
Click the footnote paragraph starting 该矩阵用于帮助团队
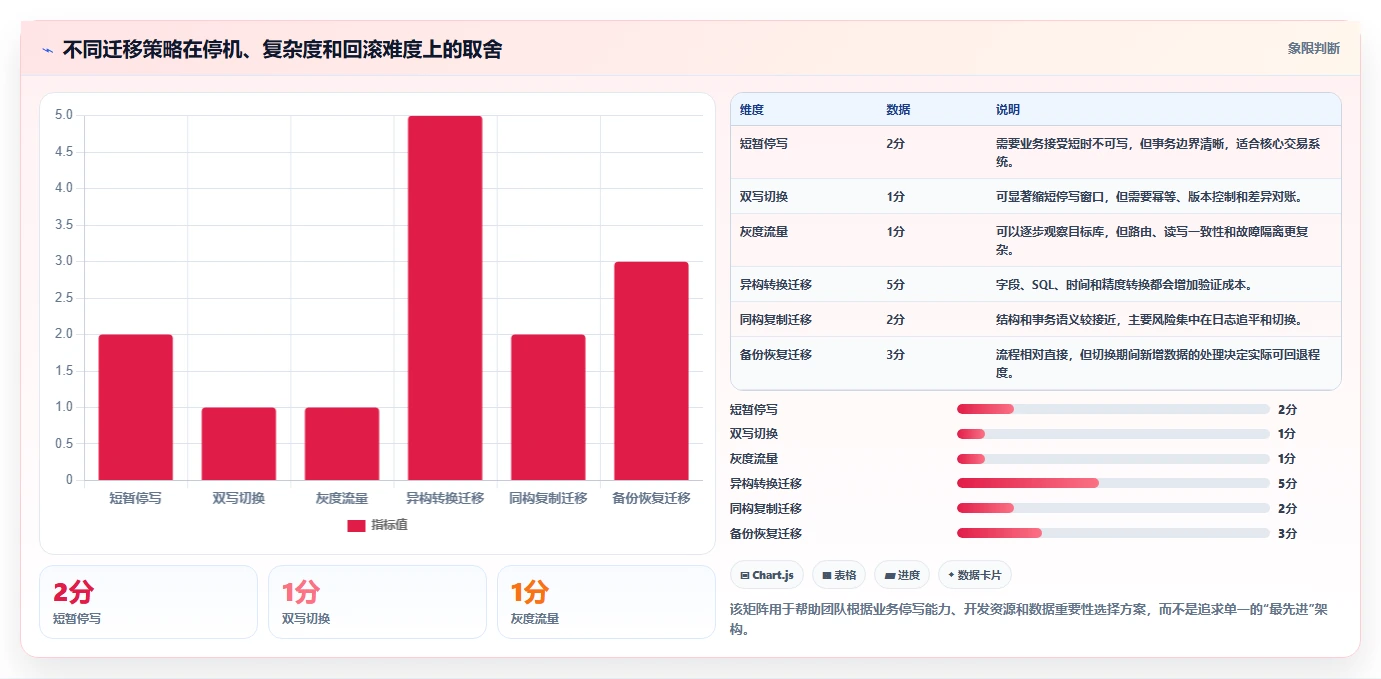tap(1030, 619)
